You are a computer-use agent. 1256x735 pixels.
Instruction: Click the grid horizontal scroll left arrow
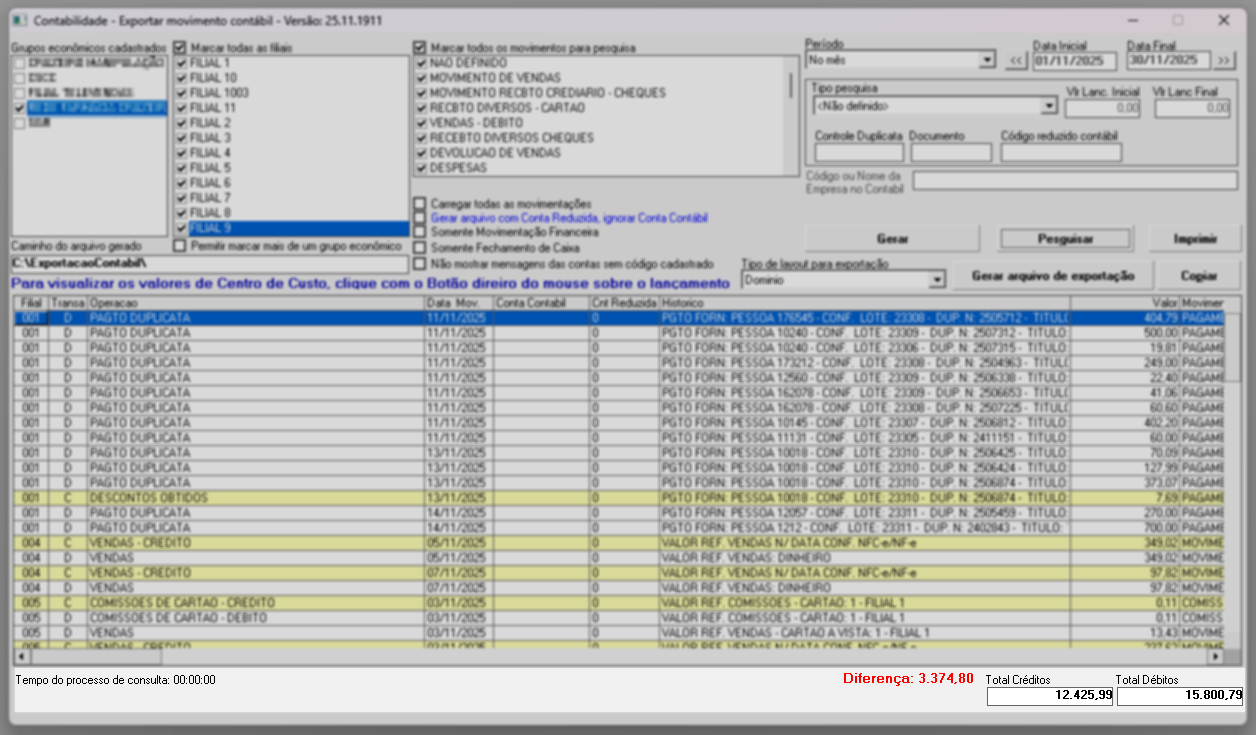coord(21,657)
